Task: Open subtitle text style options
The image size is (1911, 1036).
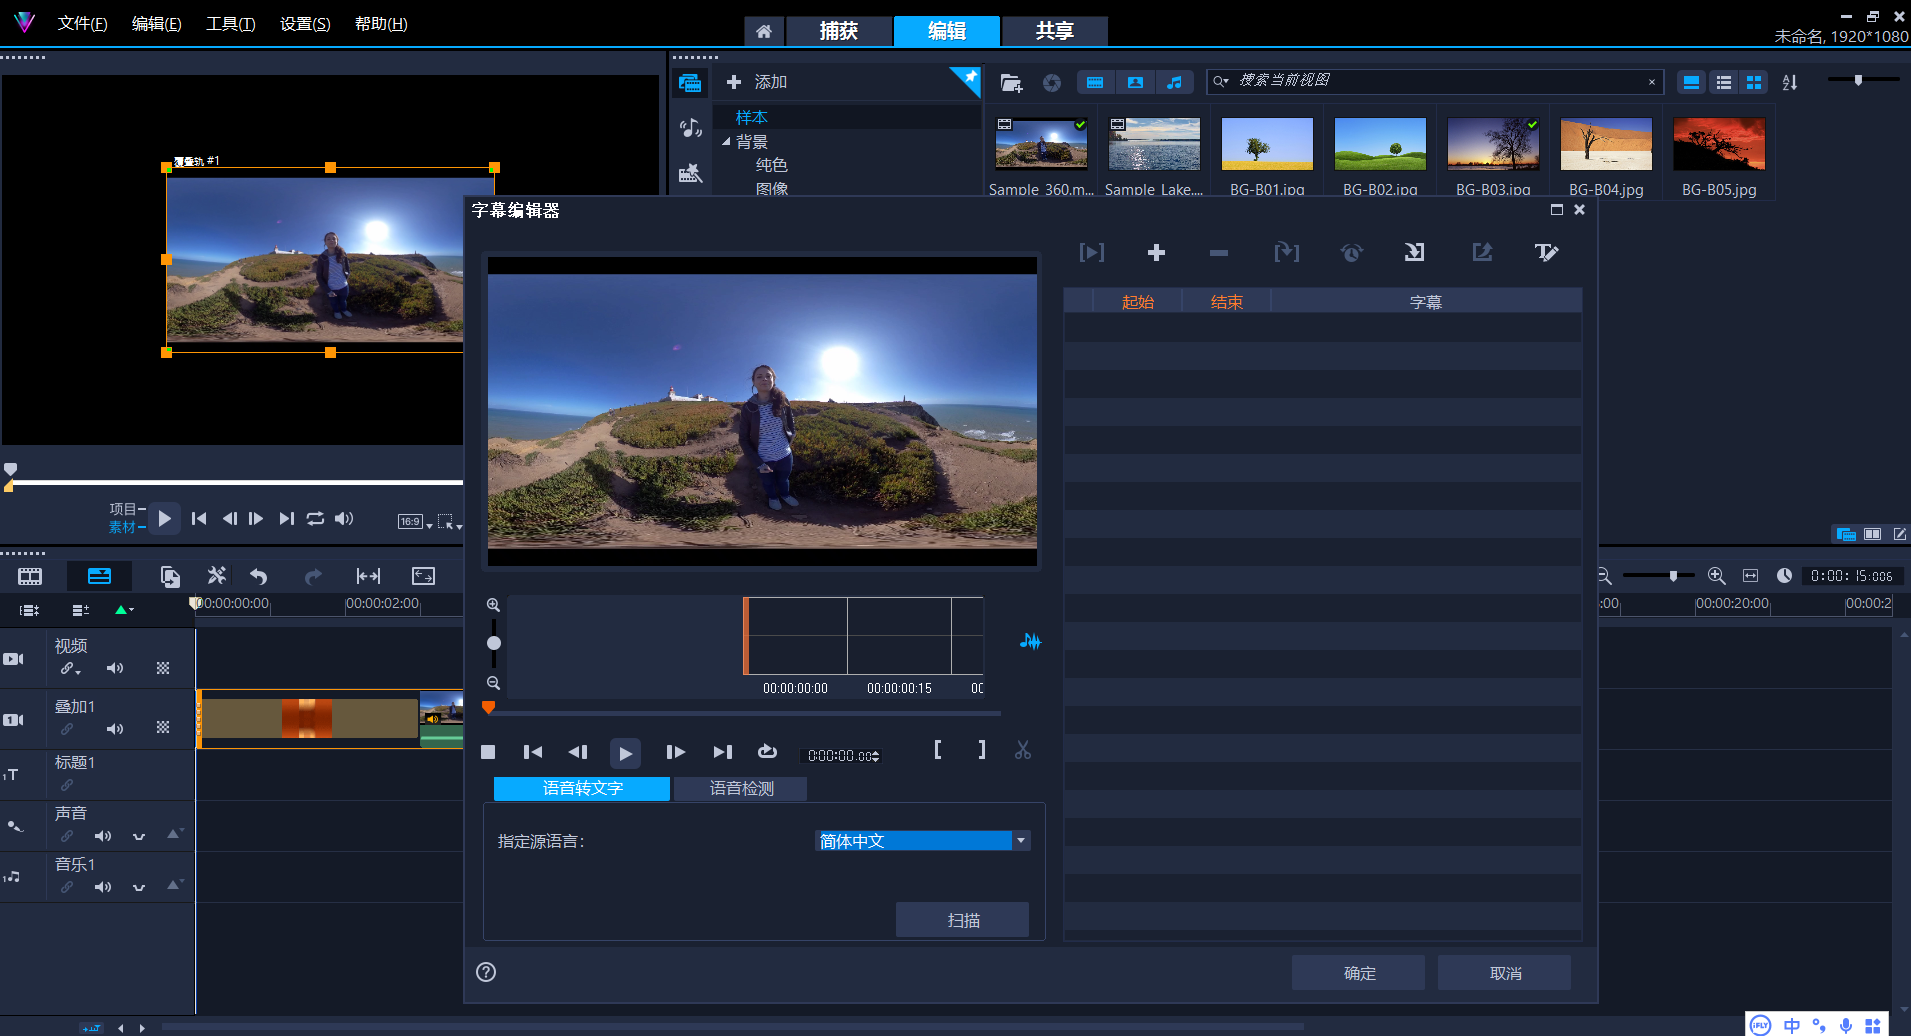Action: [x=1546, y=252]
